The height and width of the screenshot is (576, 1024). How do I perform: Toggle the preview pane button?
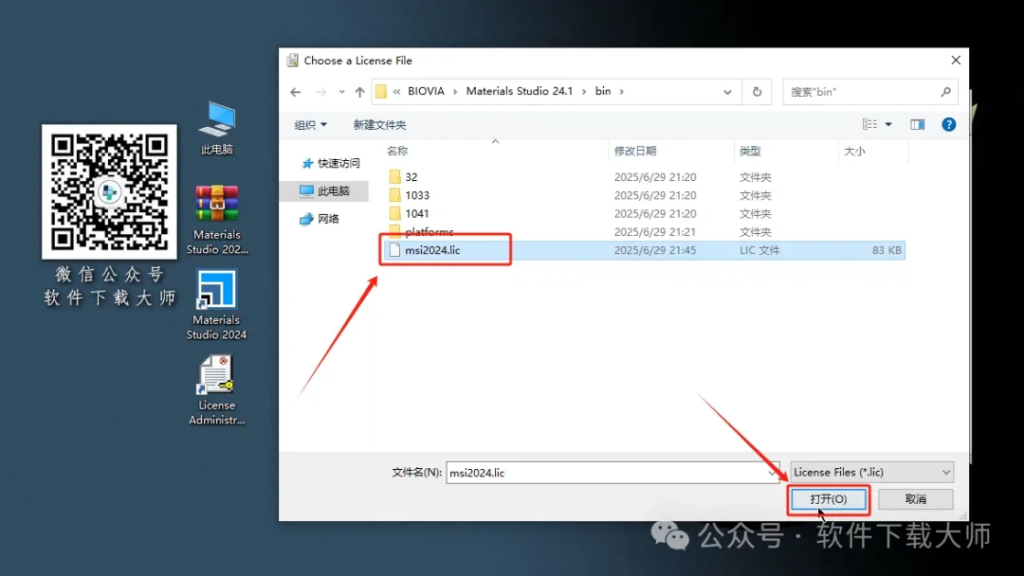917,125
